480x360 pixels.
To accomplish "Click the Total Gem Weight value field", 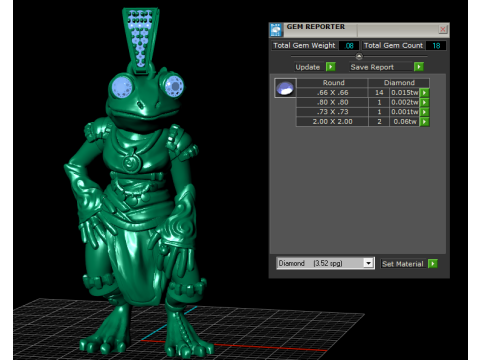I will click(x=349, y=46).
